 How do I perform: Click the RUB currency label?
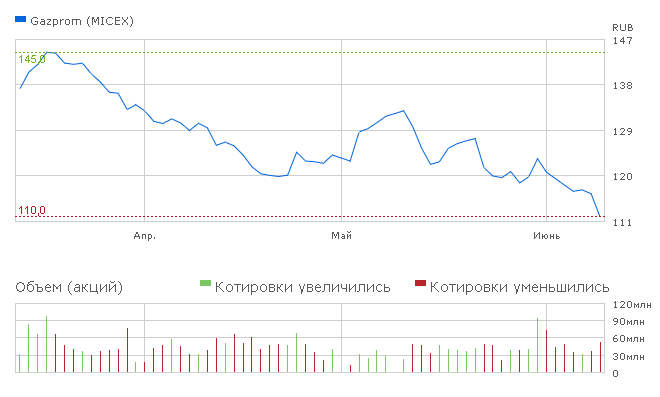[623, 28]
